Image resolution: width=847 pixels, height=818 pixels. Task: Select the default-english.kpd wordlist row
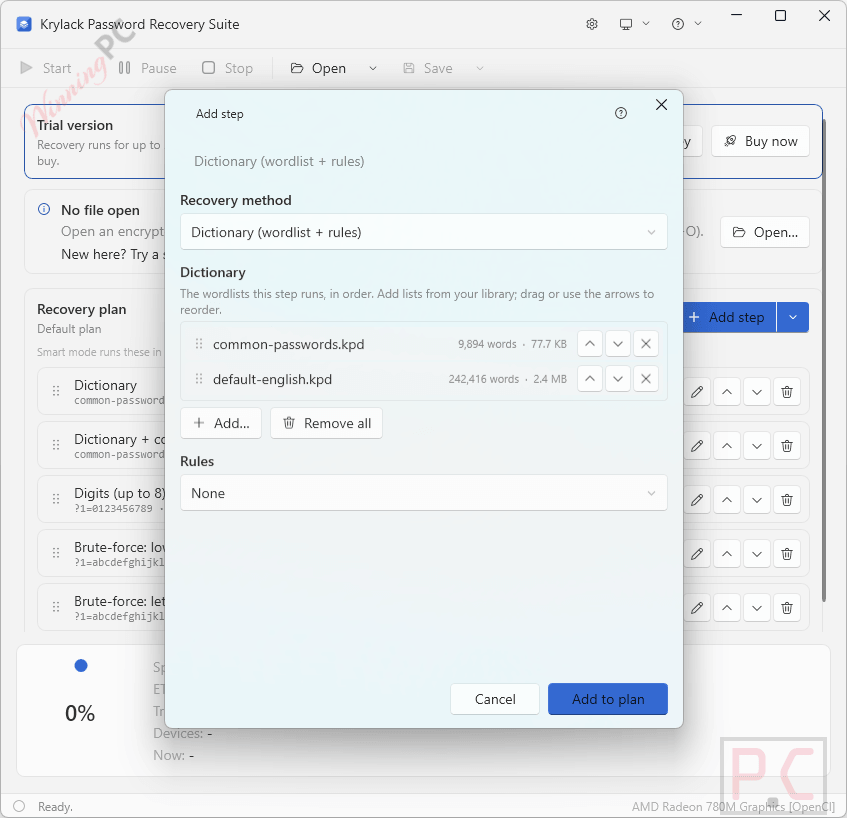coord(424,379)
